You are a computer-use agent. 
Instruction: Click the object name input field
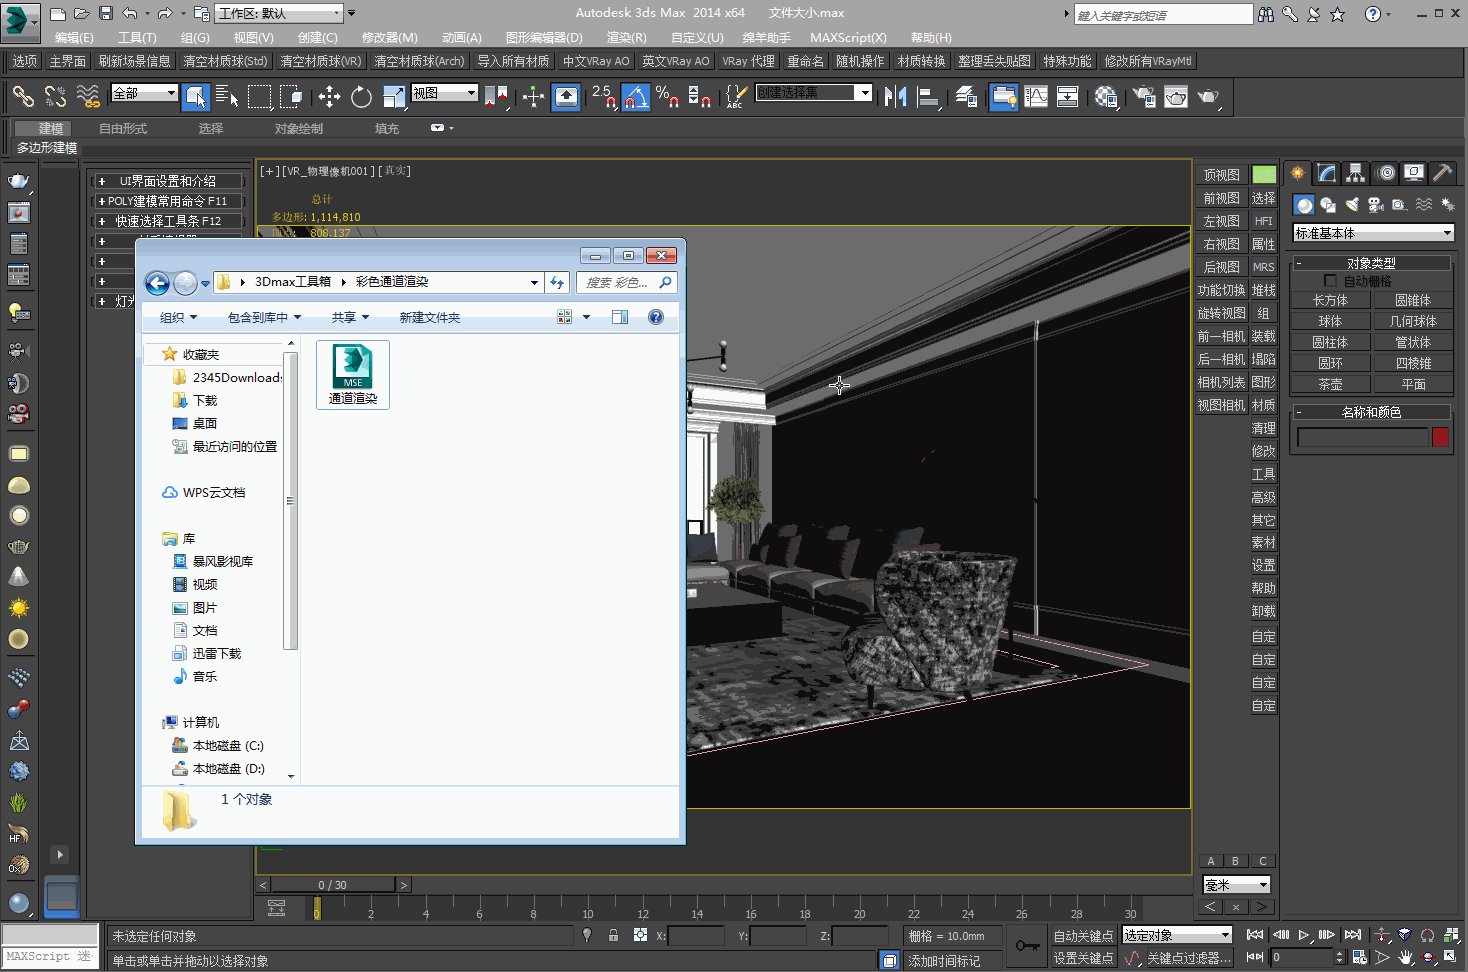tap(1362, 437)
